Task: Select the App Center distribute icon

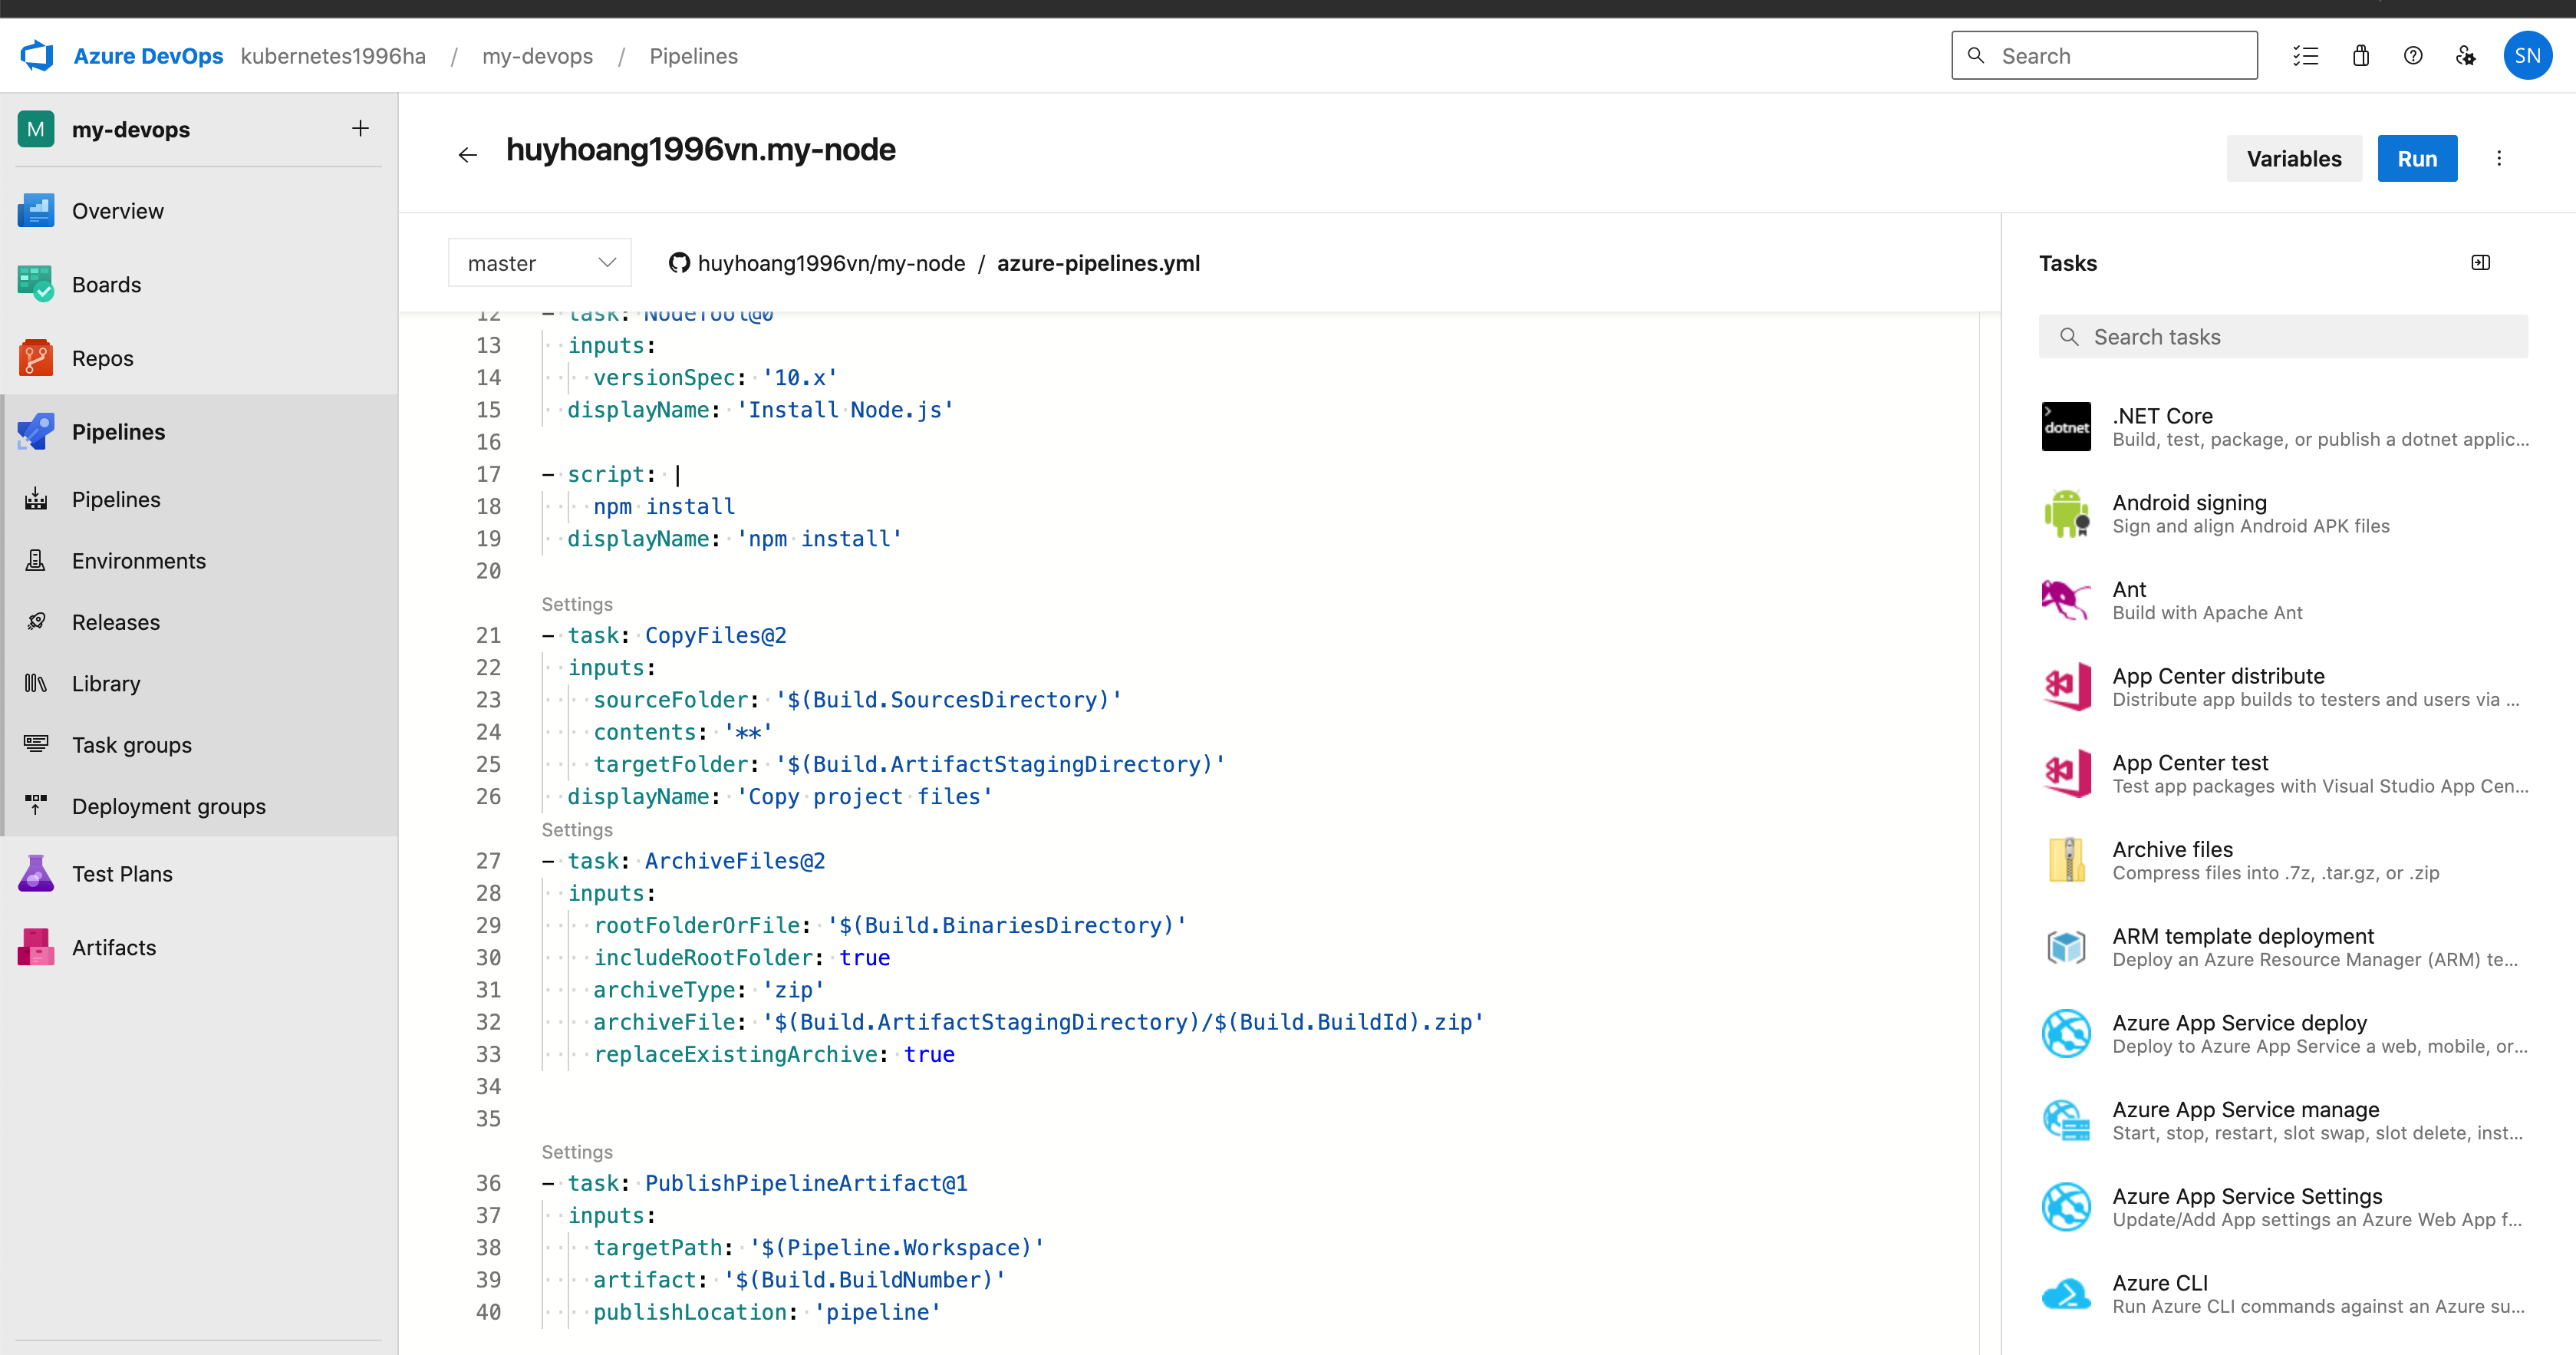Action: click(2066, 687)
